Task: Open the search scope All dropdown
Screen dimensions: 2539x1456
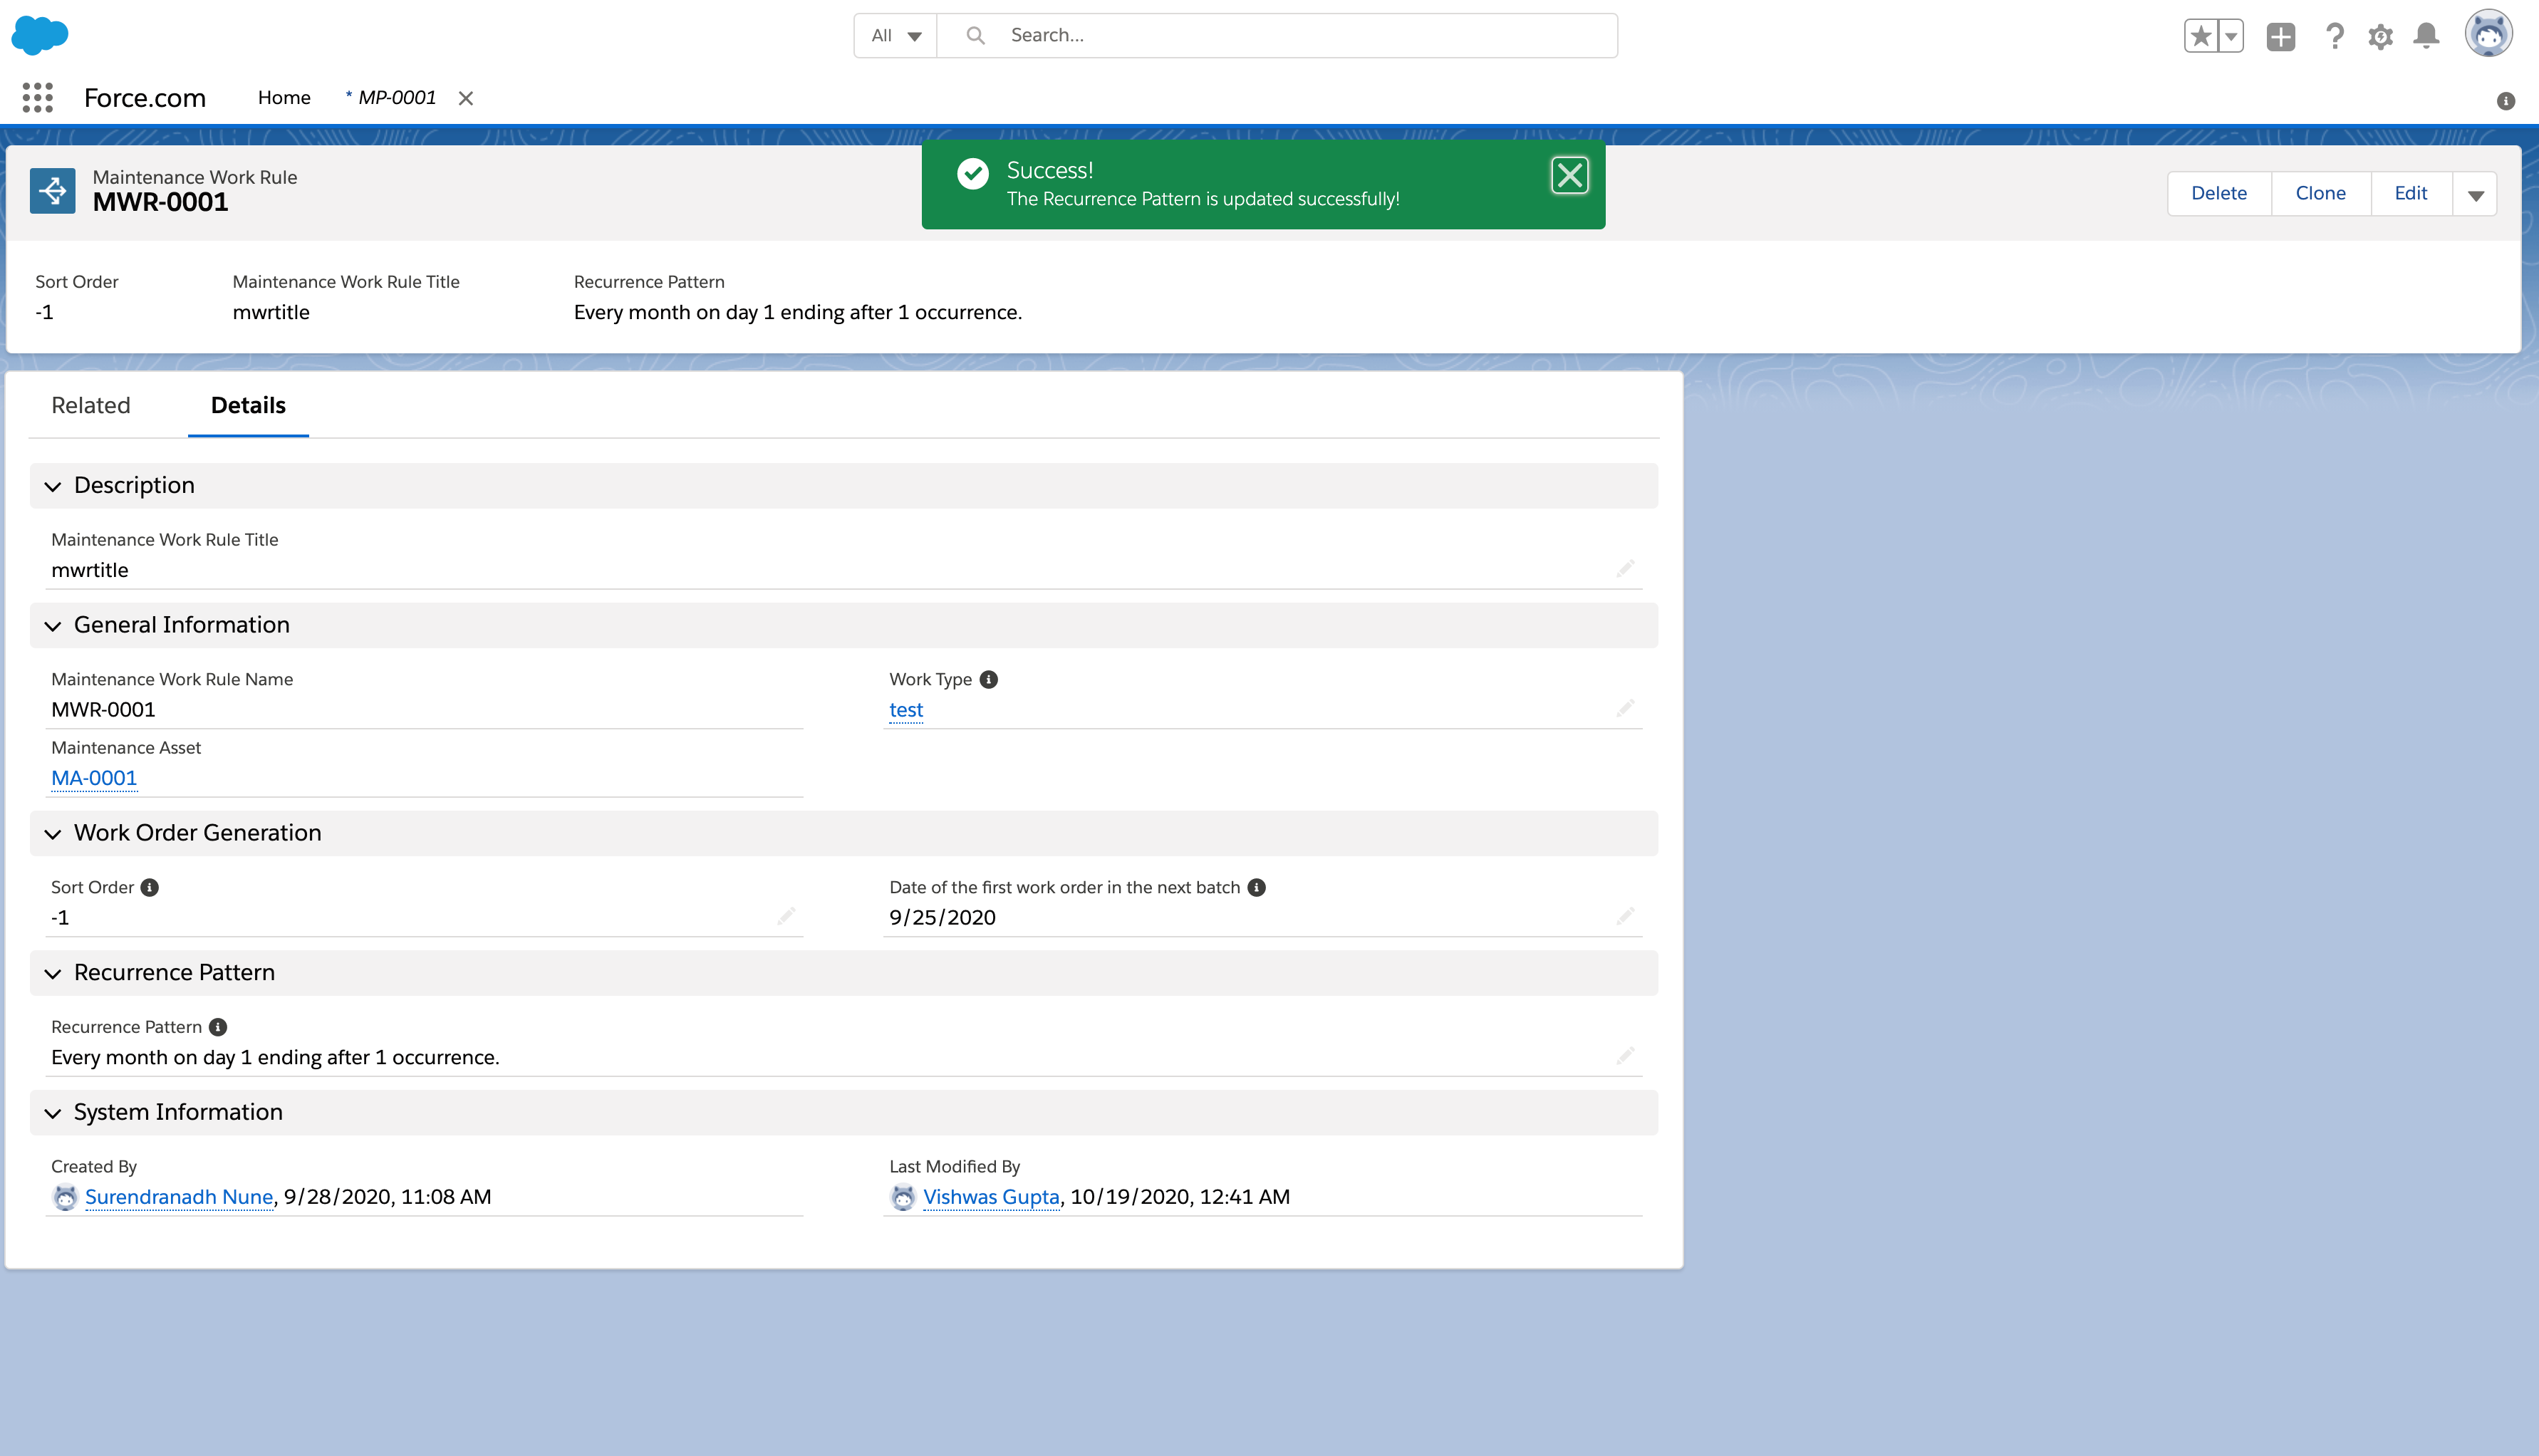Action: (895, 35)
